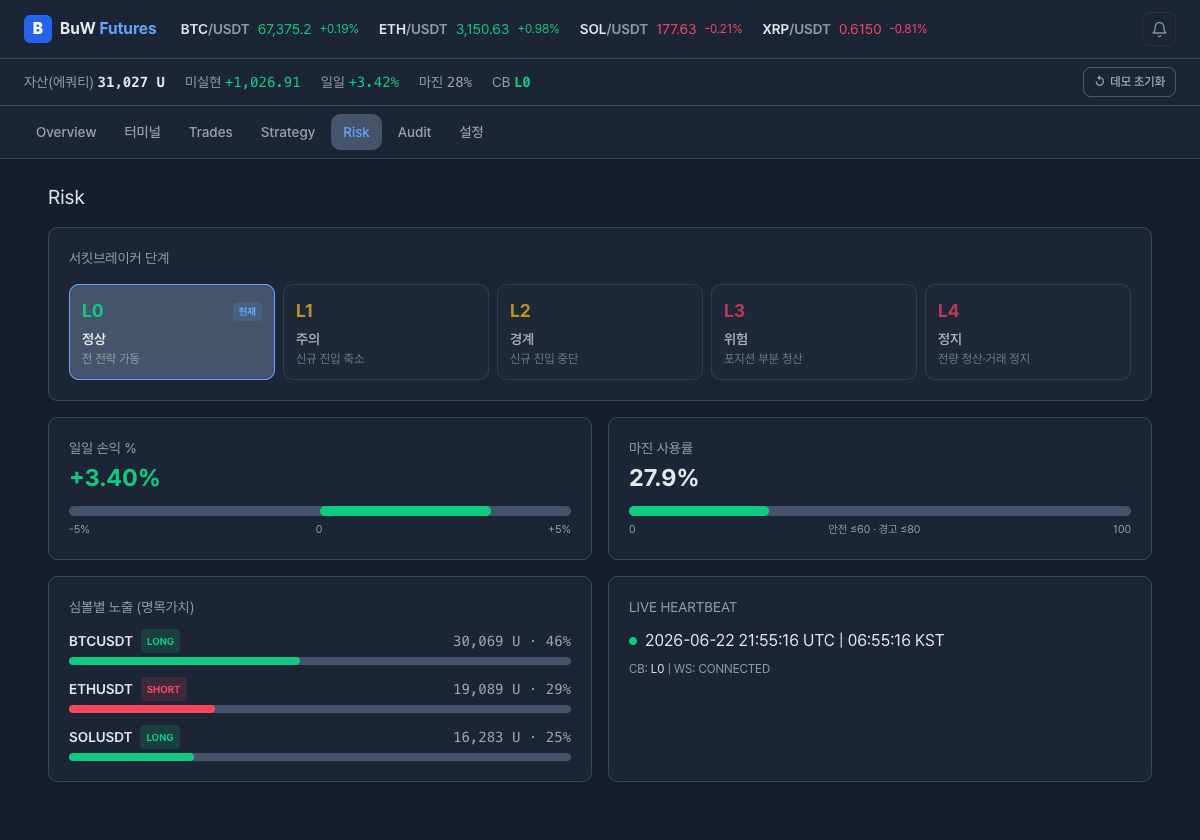Image resolution: width=1200 pixels, height=840 pixels.
Task: Click the ETHUSDT SHORT badge
Action: pyautogui.click(x=164, y=689)
